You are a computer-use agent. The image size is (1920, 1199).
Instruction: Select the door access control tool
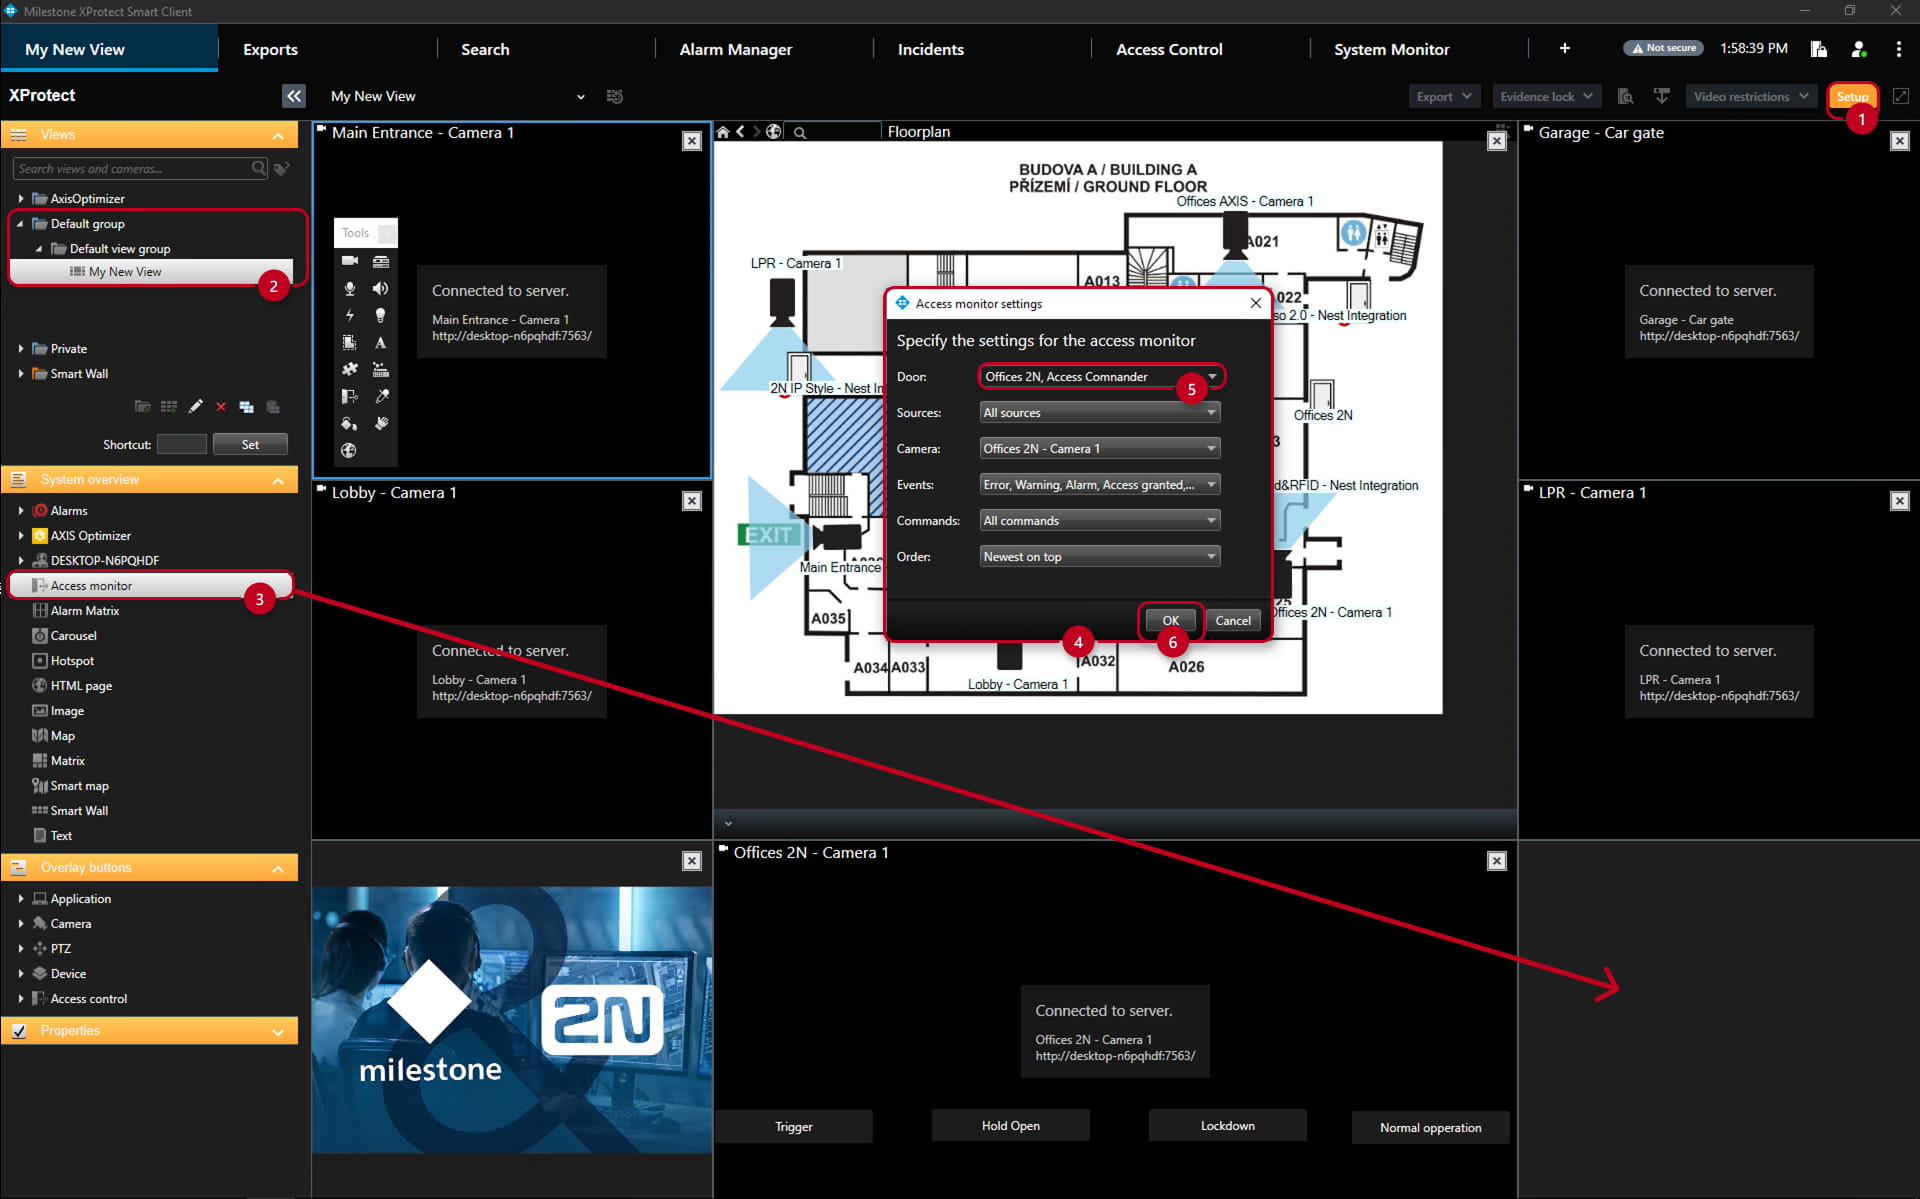point(349,396)
